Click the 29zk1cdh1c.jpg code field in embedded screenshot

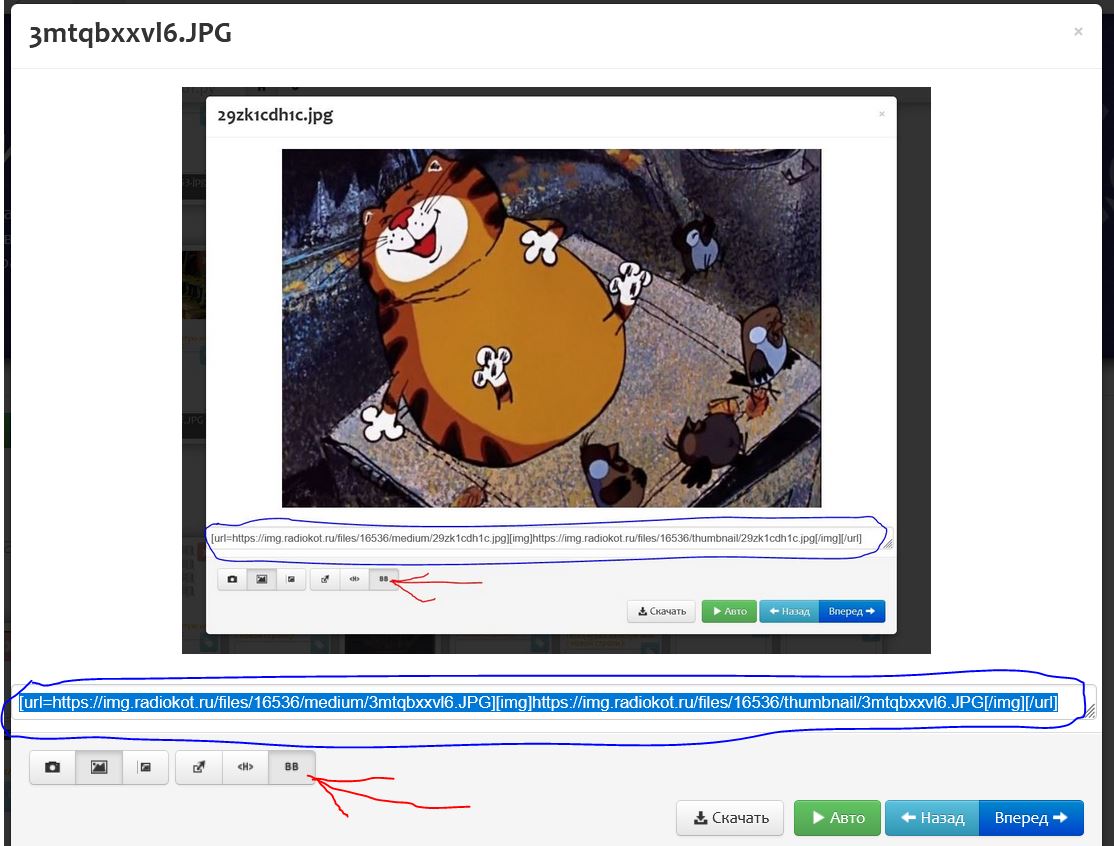(536, 538)
